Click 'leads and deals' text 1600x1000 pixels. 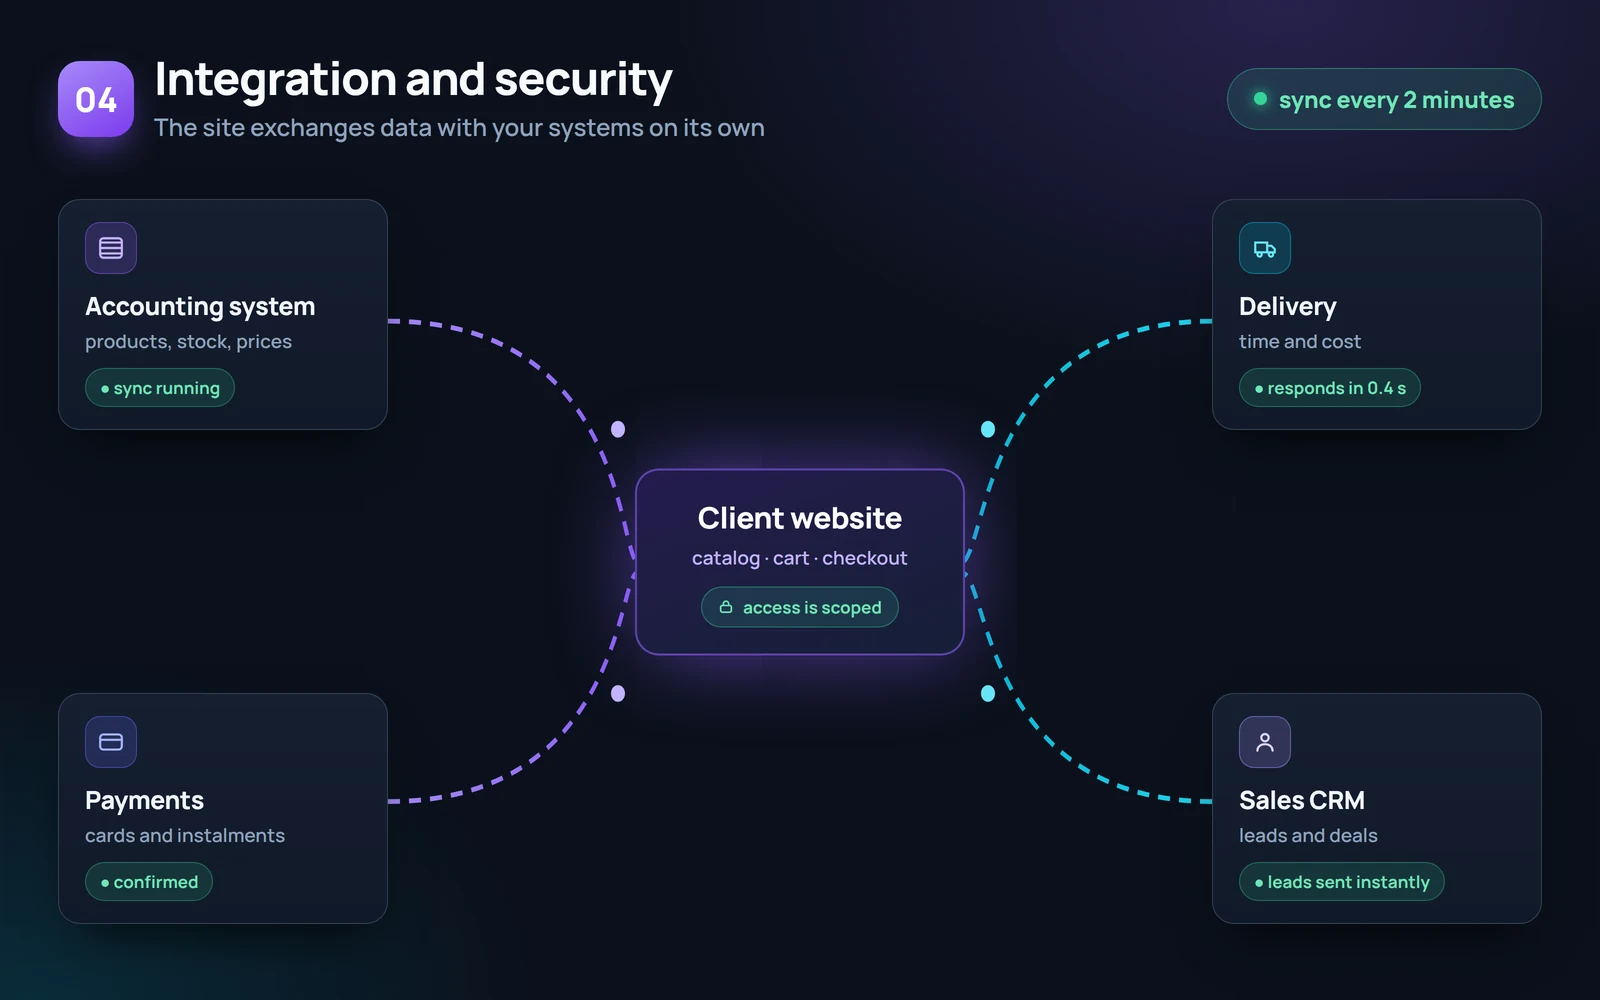coord(1308,836)
